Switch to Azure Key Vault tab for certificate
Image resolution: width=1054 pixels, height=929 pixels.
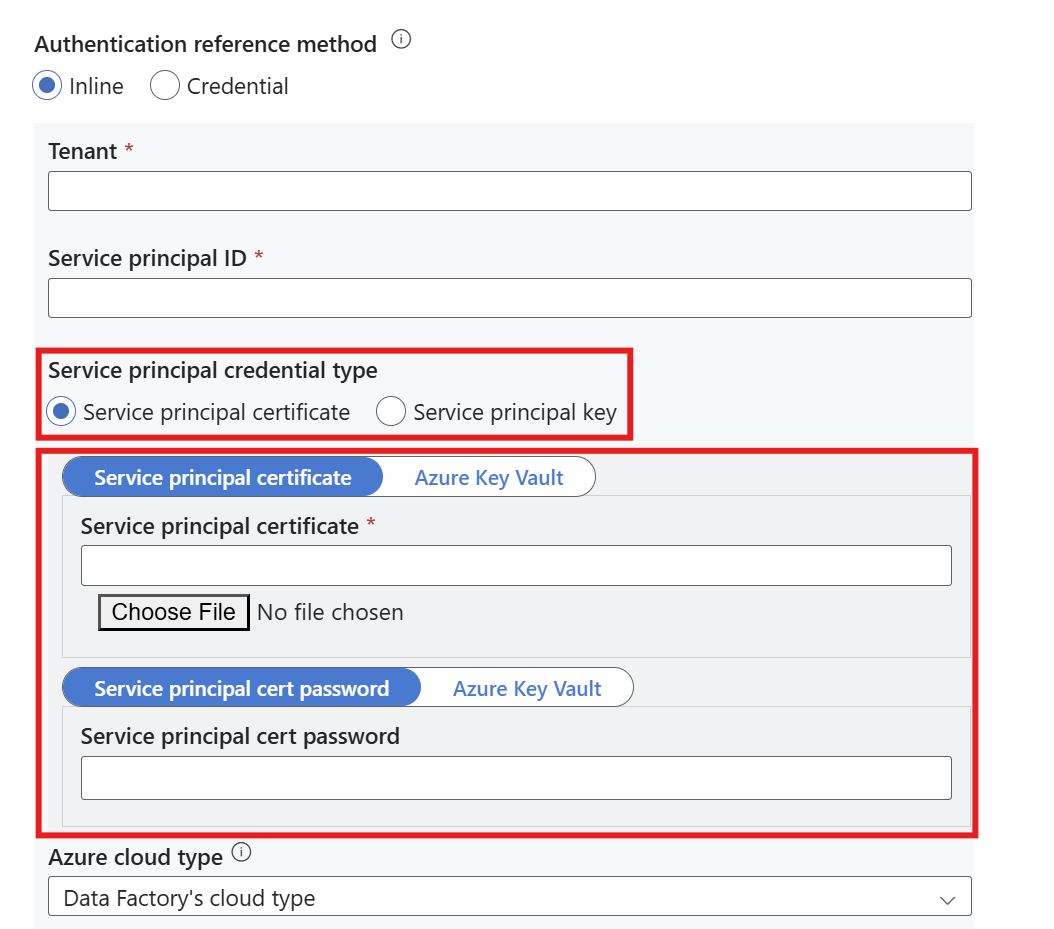coord(489,478)
